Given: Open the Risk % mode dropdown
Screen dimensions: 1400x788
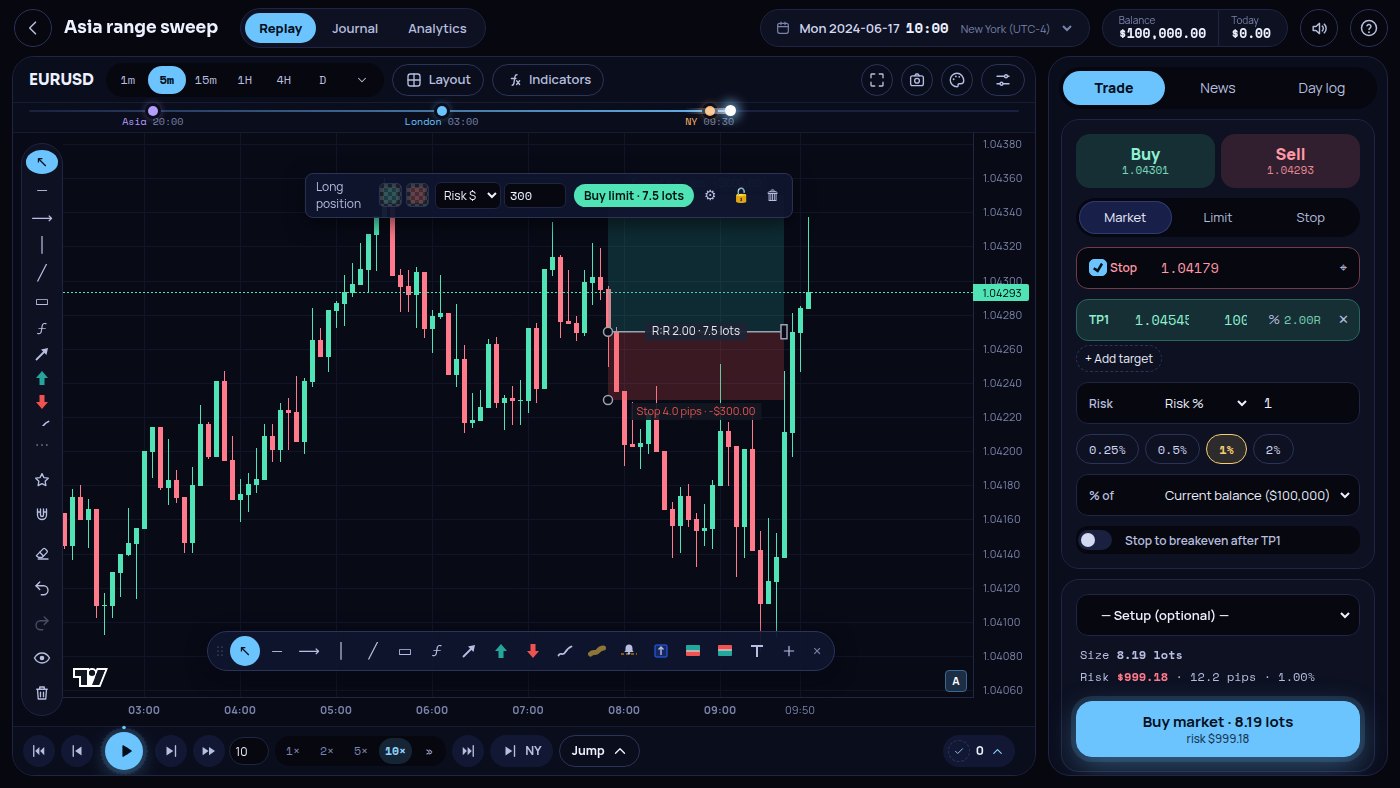Looking at the screenshot, I should [1205, 403].
